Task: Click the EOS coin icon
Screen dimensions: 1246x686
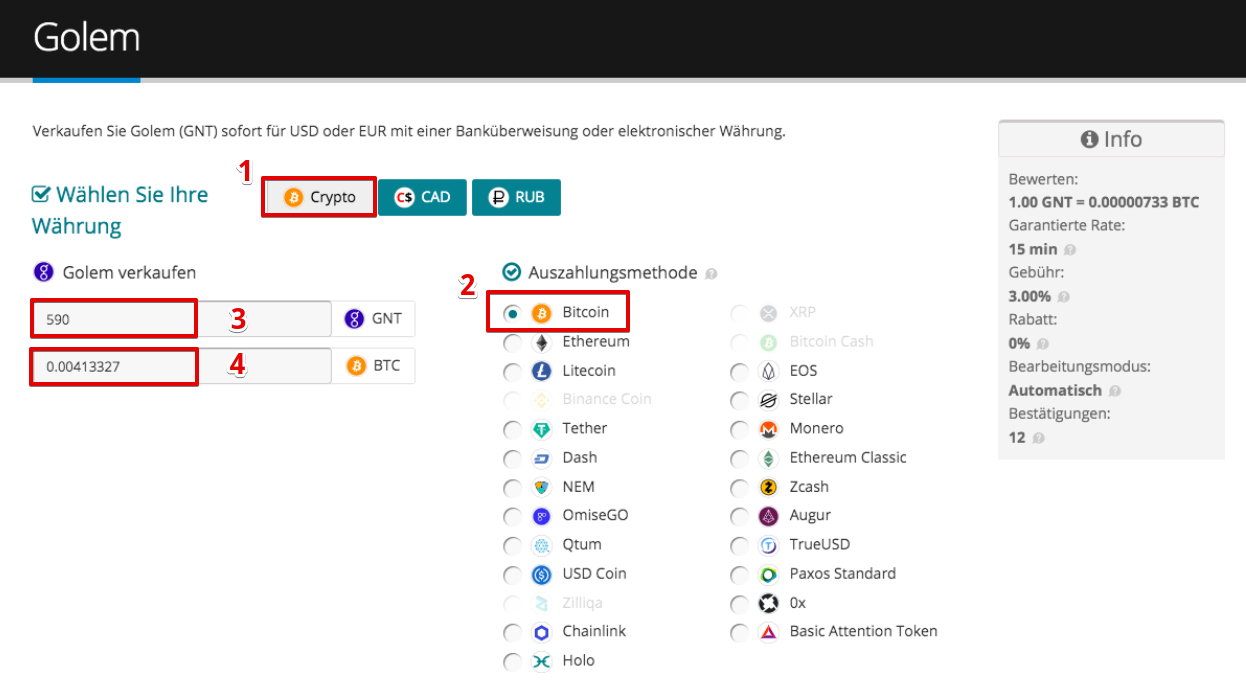Action: pos(769,371)
